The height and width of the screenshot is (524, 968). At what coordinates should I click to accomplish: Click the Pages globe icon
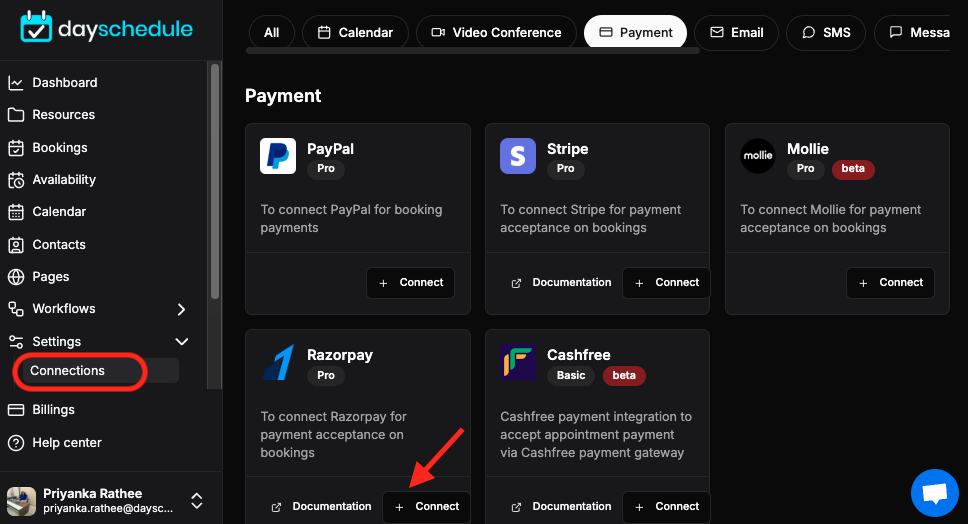tap(15, 277)
